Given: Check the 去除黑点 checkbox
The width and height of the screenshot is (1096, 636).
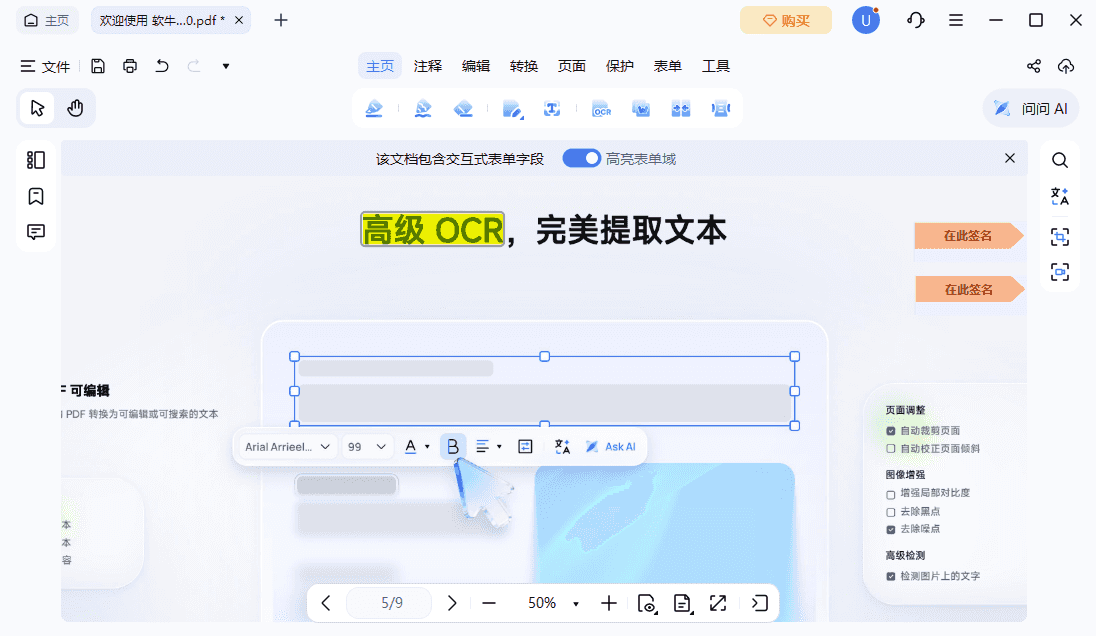Looking at the screenshot, I should pyautogui.click(x=890, y=512).
